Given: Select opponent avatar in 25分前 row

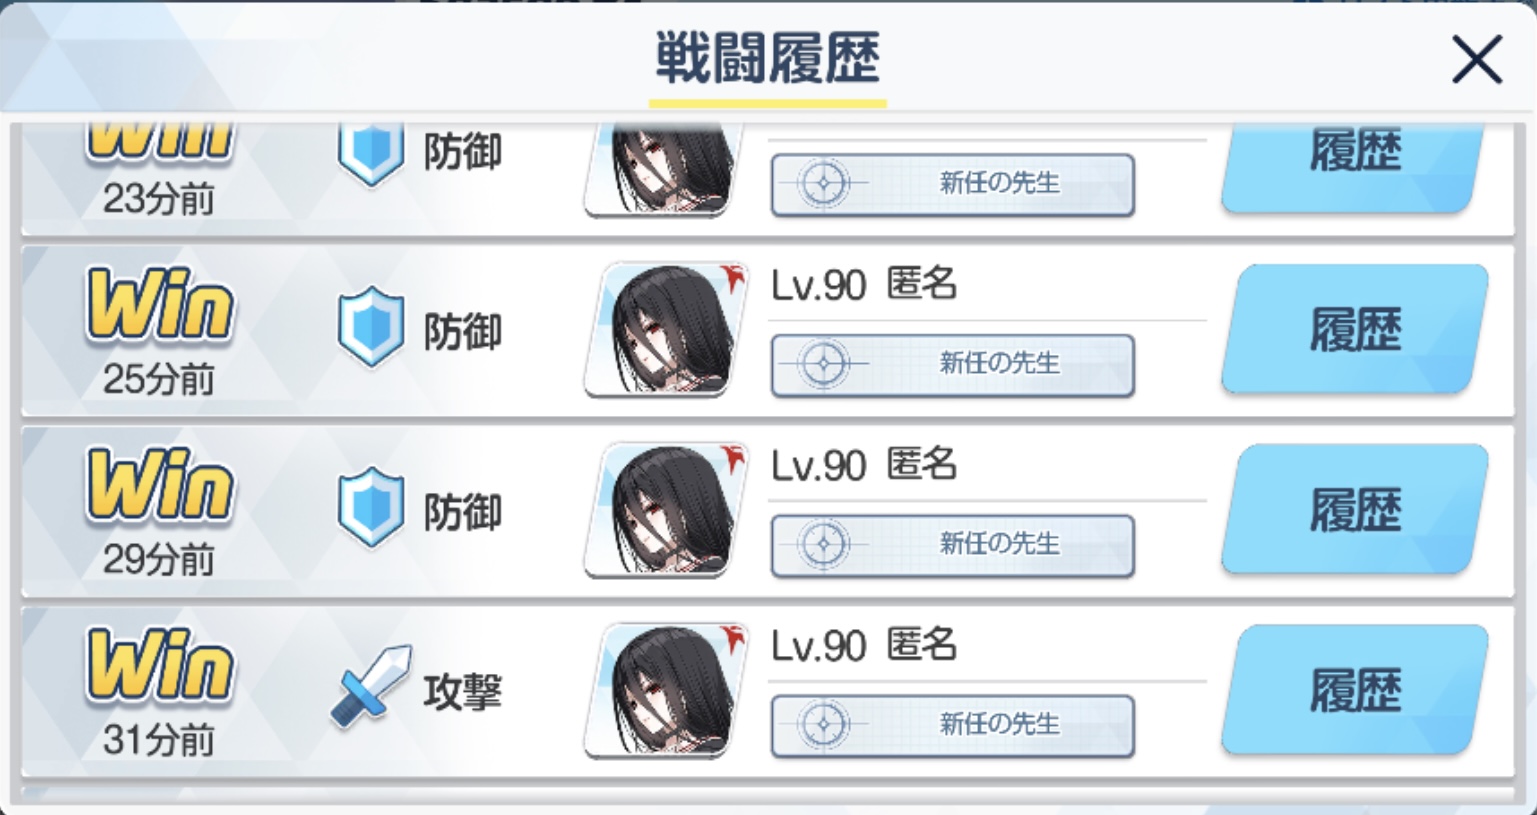Looking at the screenshot, I should pyautogui.click(x=667, y=330).
